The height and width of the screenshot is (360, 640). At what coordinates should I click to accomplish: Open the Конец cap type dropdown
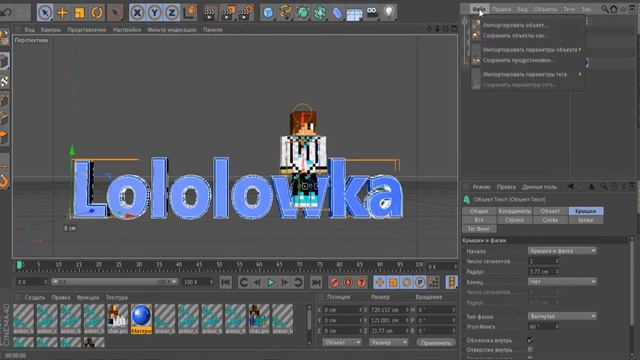562,282
